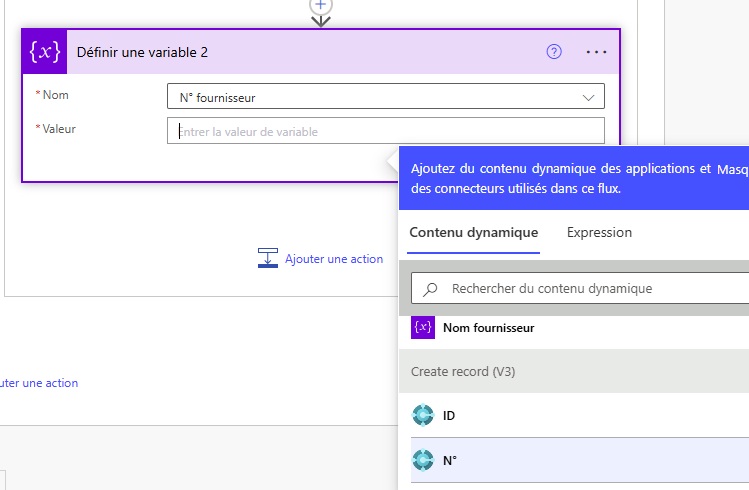Select the Nom fournisseur variable text

(488, 328)
